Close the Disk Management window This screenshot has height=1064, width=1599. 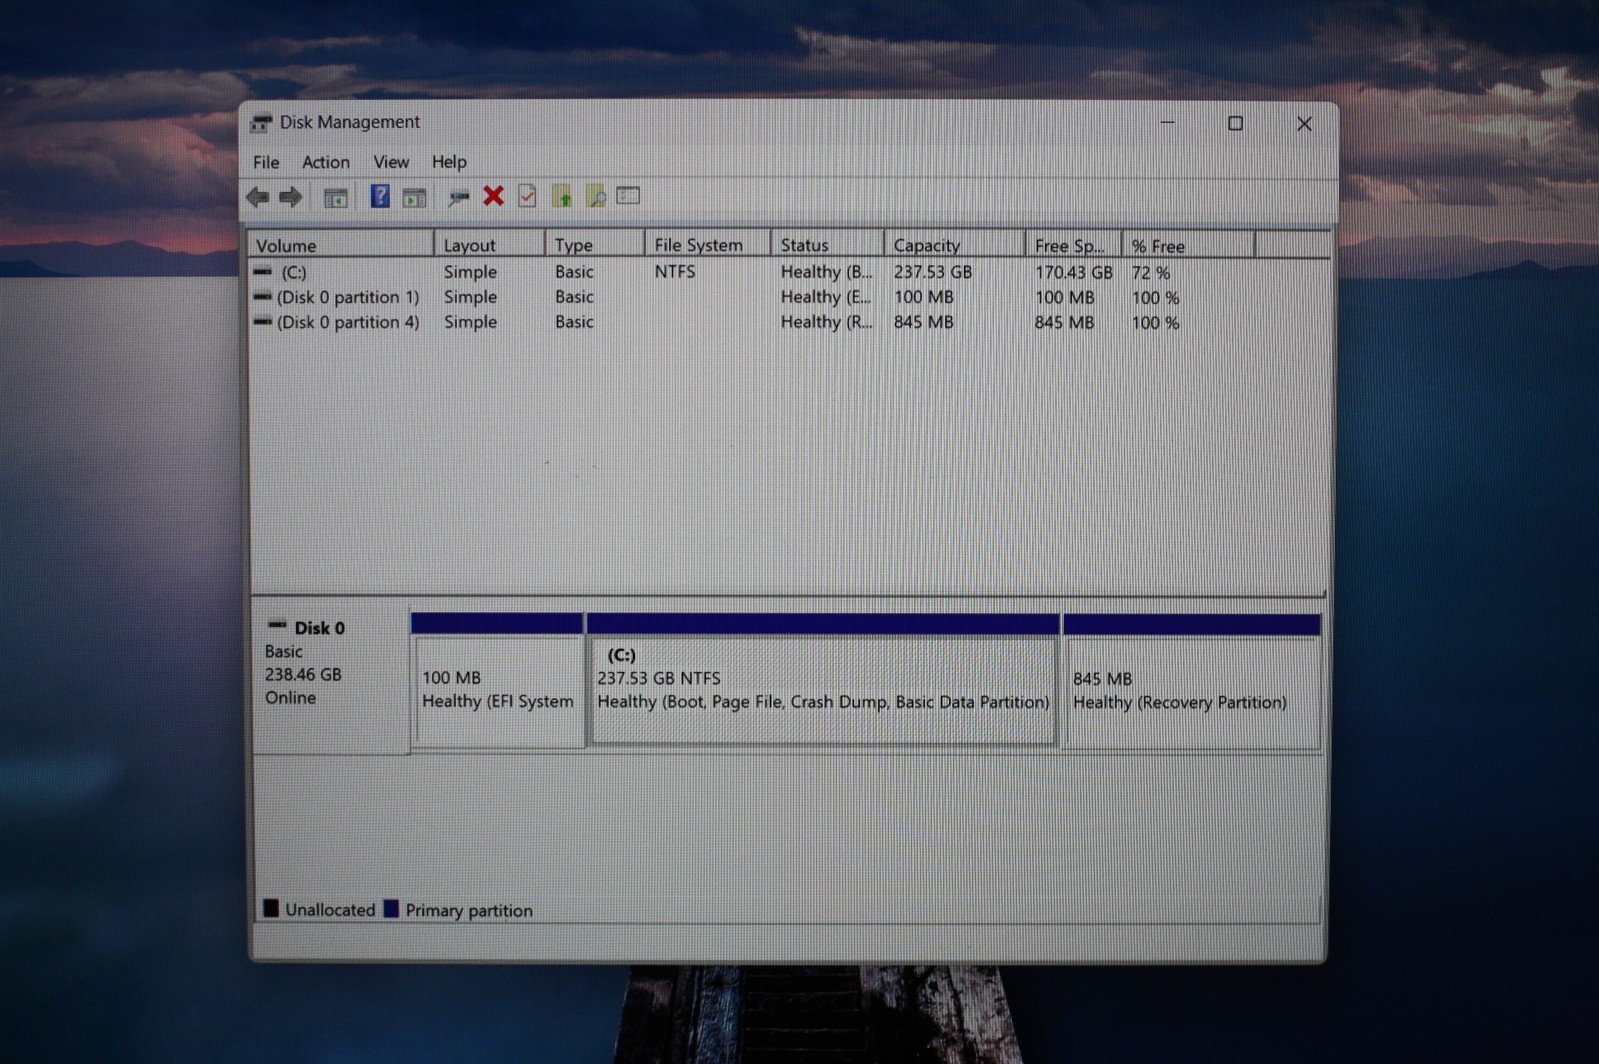(1304, 123)
